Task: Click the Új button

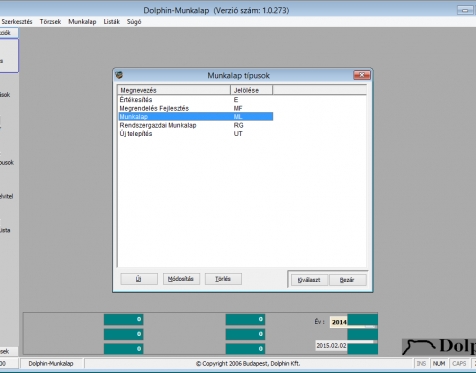Action: point(139,279)
